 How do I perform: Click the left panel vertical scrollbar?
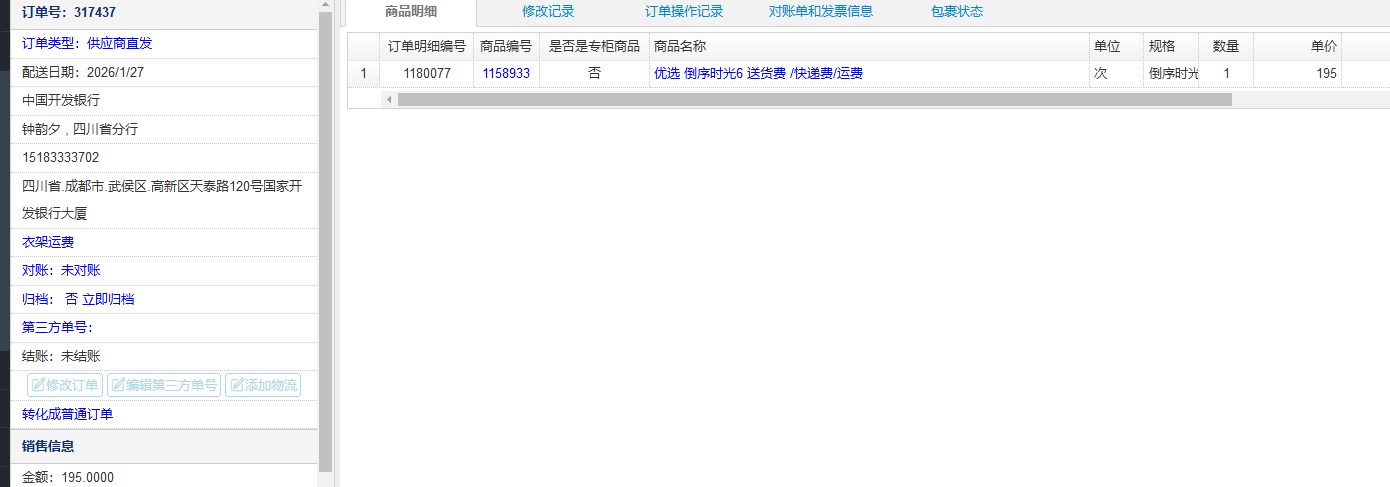[x=325, y=240]
